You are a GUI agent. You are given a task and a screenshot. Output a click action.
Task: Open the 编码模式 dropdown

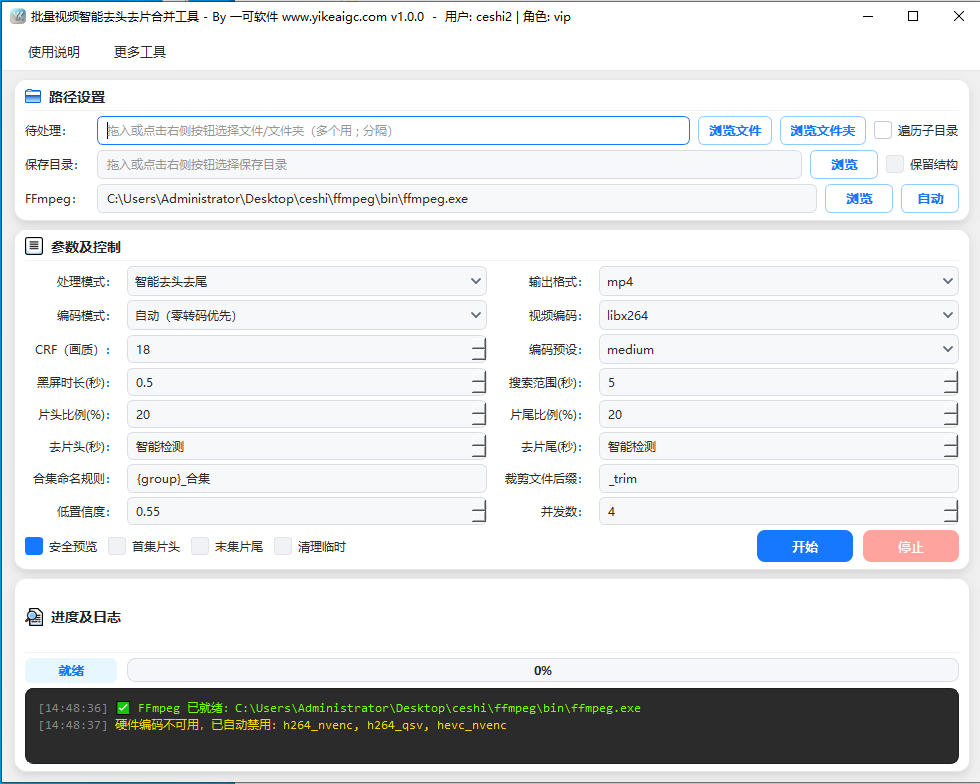[307, 315]
